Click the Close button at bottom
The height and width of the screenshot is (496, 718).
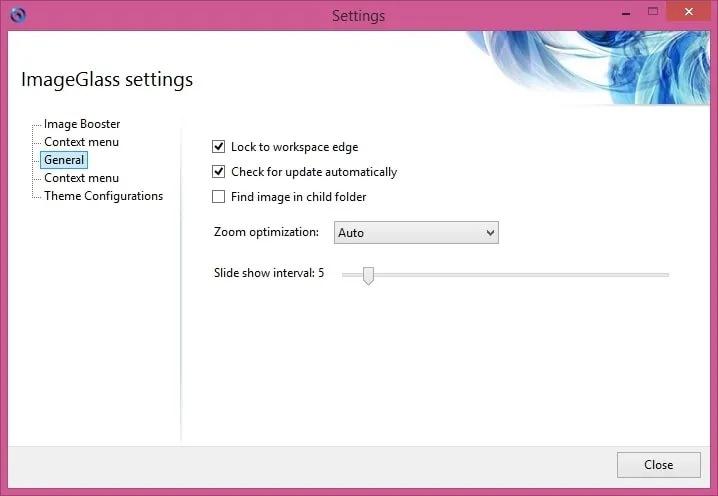tap(658, 464)
